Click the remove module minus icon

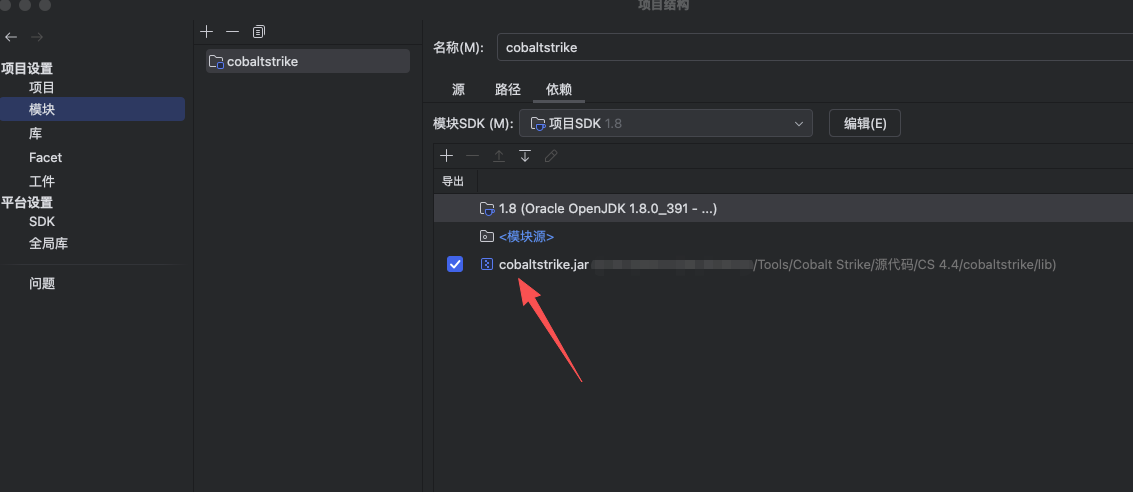click(232, 32)
